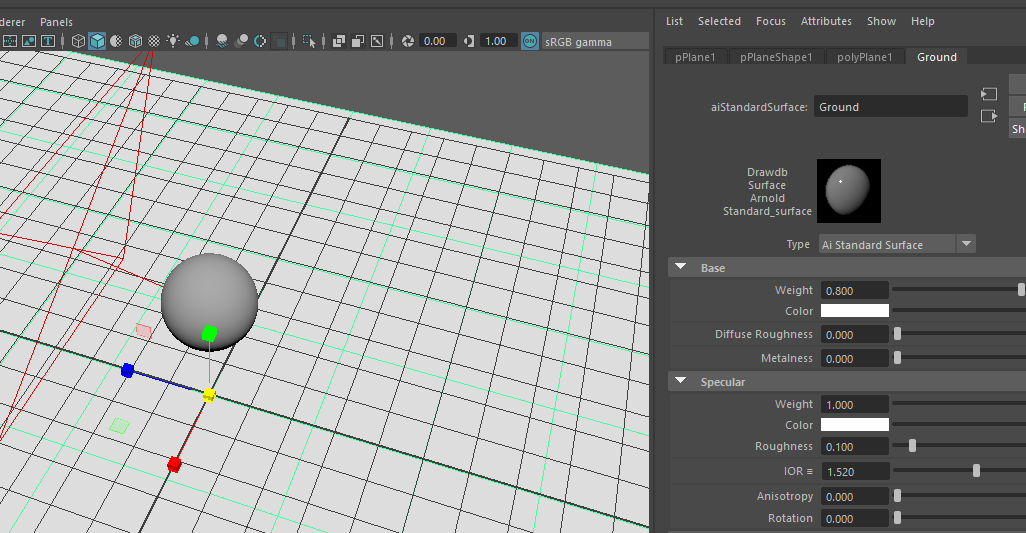Image resolution: width=1026 pixels, height=533 pixels.
Task: Click the Specular Weight 1.000 field
Action: tap(855, 405)
